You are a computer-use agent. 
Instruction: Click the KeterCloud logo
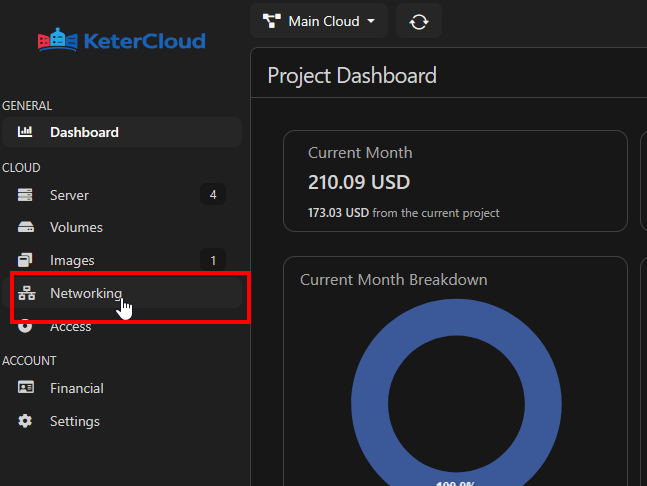122,40
